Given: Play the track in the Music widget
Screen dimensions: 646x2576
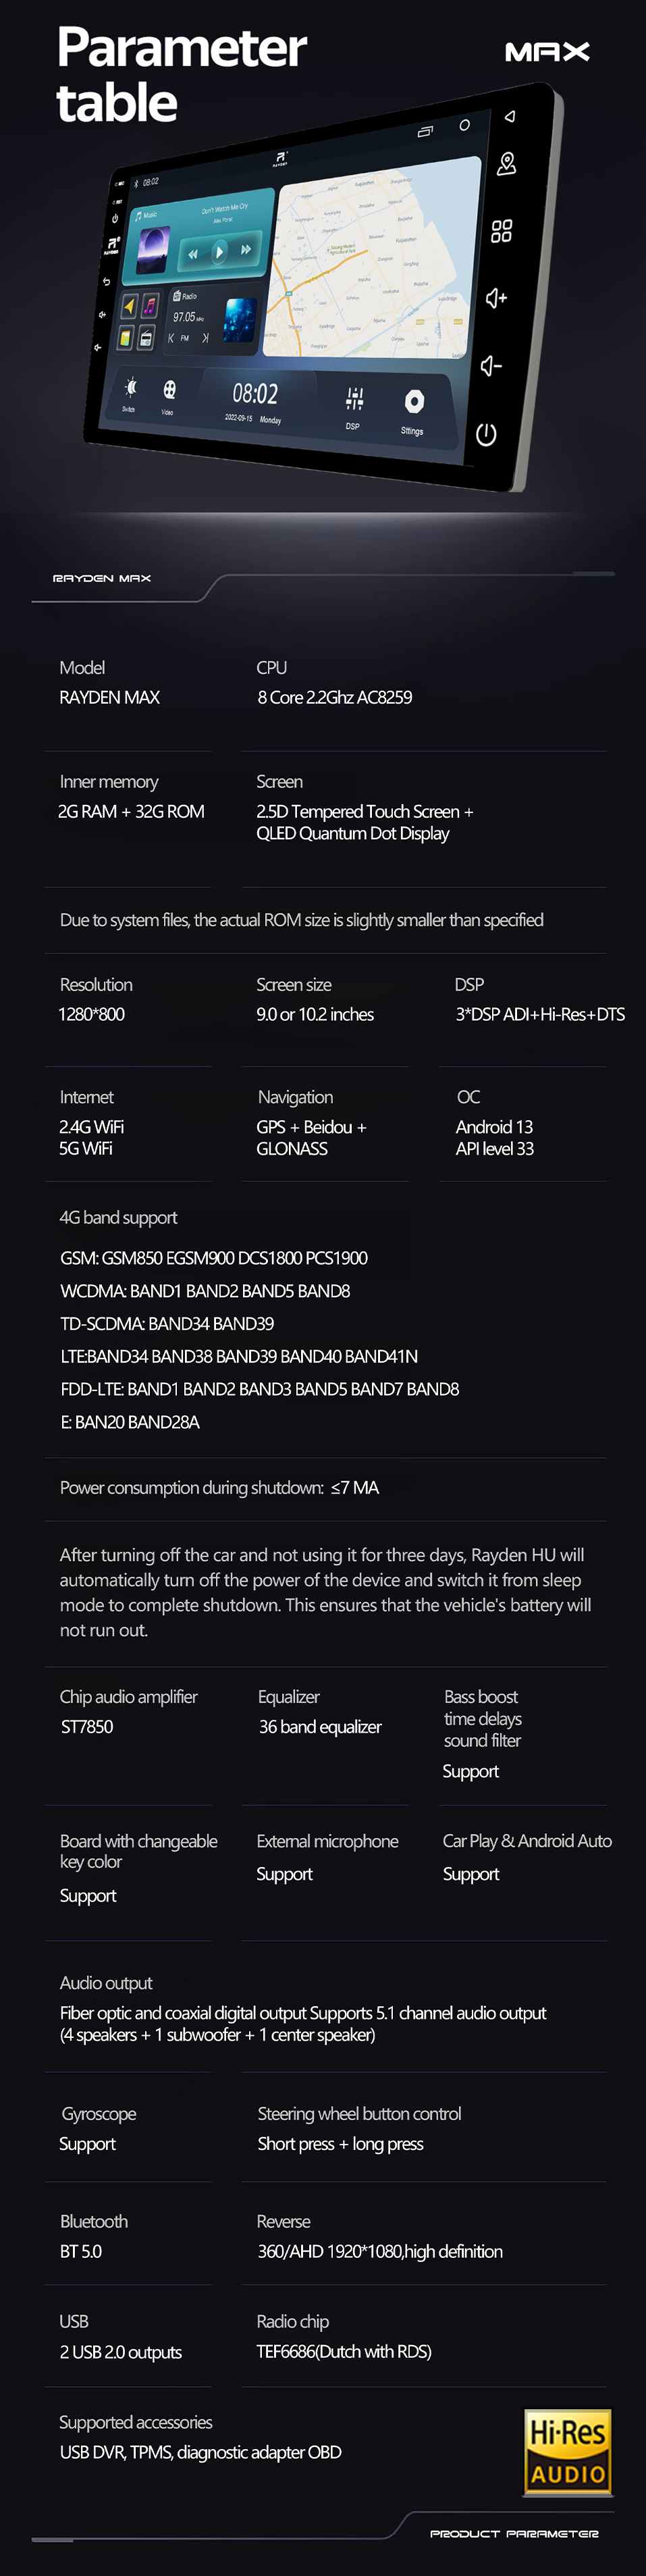Looking at the screenshot, I should [x=219, y=252].
